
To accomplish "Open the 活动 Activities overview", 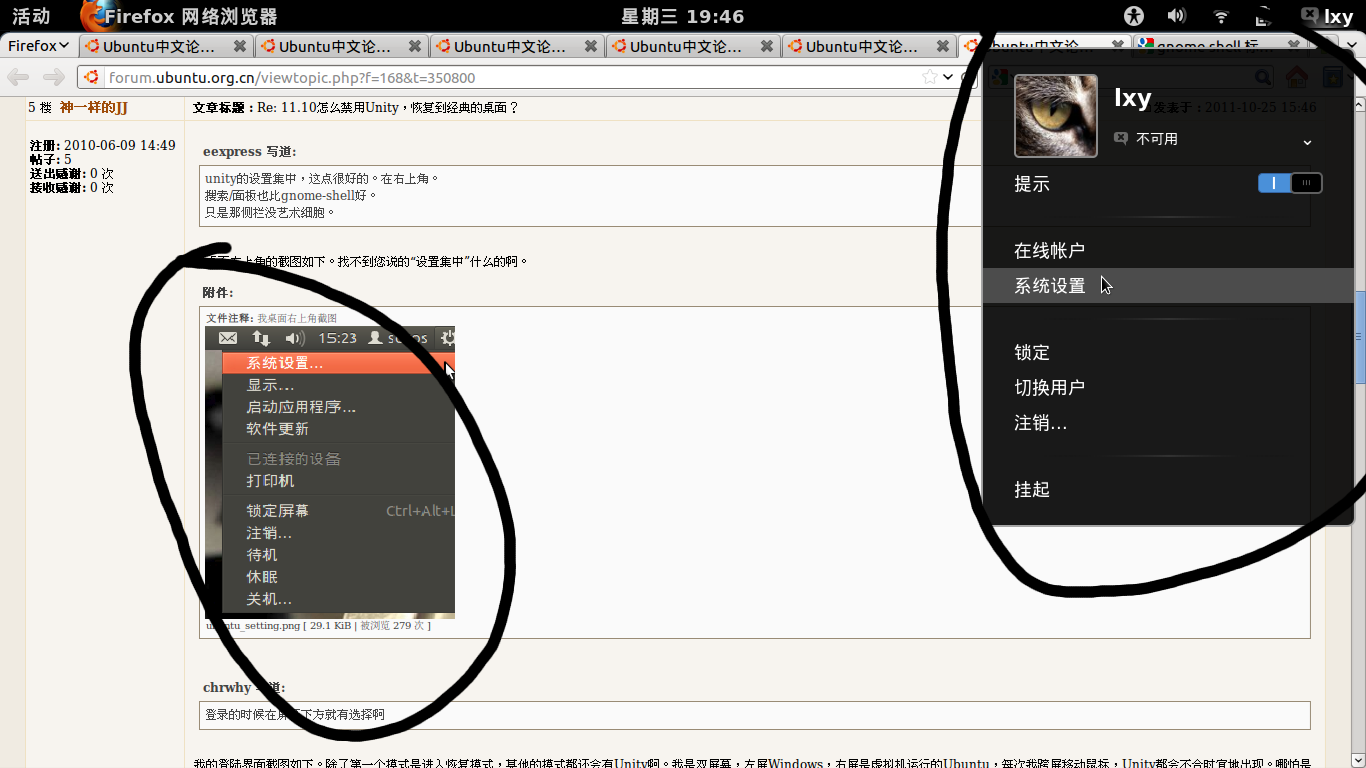I will tap(31, 16).
